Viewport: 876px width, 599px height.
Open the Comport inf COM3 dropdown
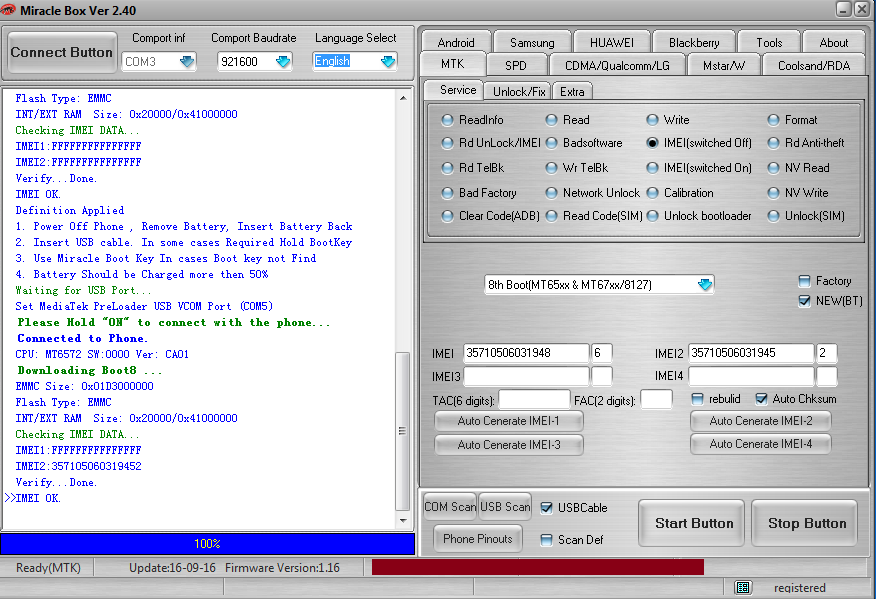point(187,61)
